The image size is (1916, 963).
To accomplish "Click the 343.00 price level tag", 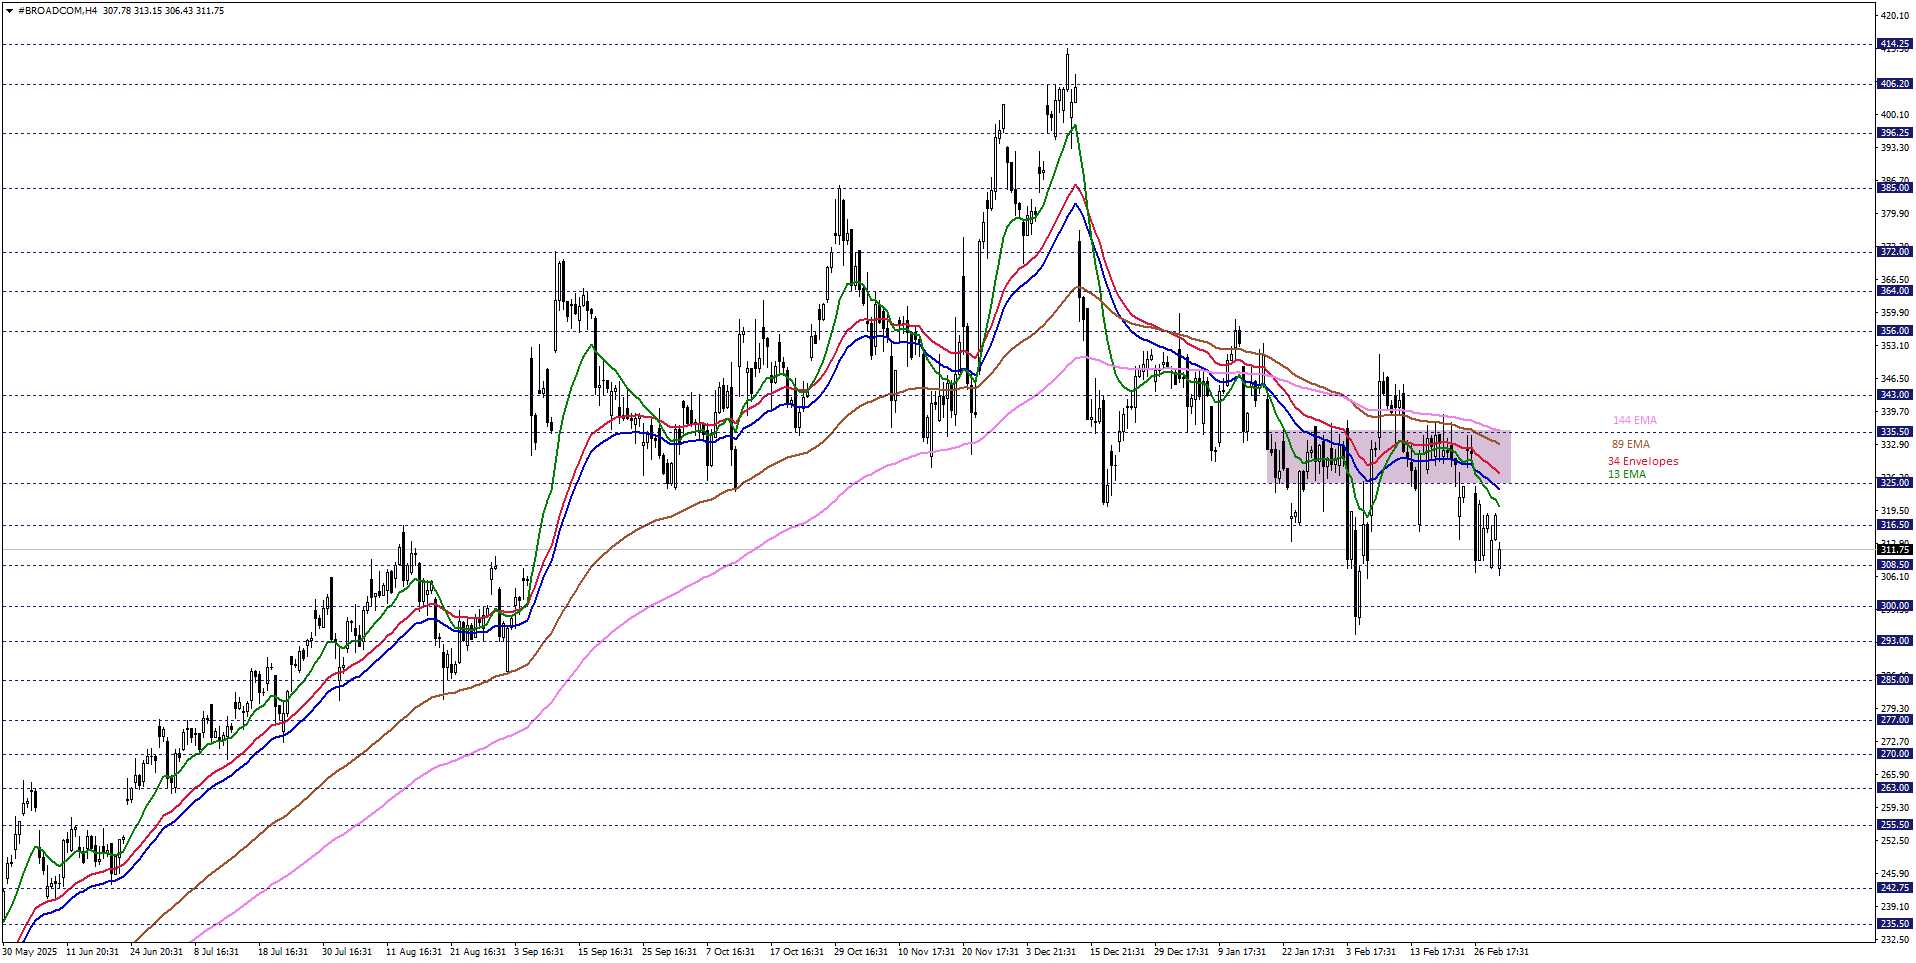I will pyautogui.click(x=1894, y=395).
